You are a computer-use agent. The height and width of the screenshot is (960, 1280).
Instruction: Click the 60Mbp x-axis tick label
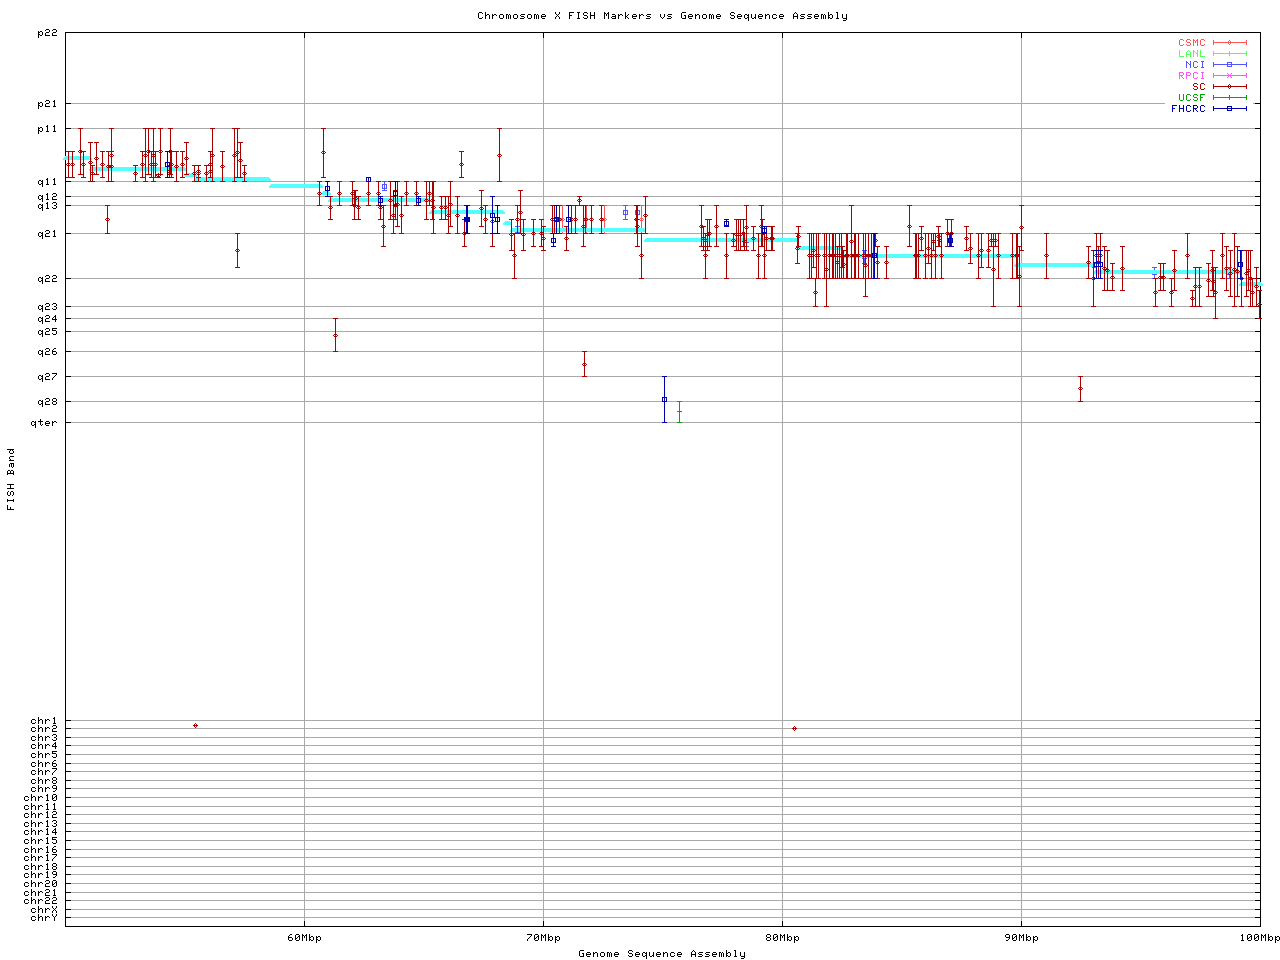pos(304,937)
